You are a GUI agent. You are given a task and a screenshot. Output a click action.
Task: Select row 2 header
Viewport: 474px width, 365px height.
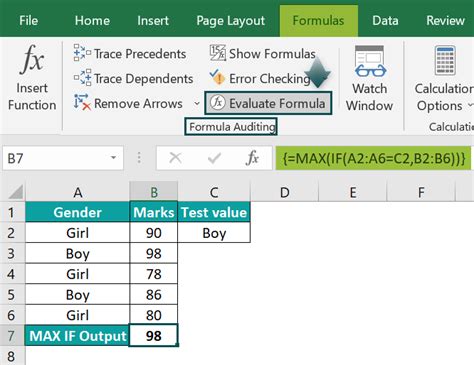coord(12,233)
